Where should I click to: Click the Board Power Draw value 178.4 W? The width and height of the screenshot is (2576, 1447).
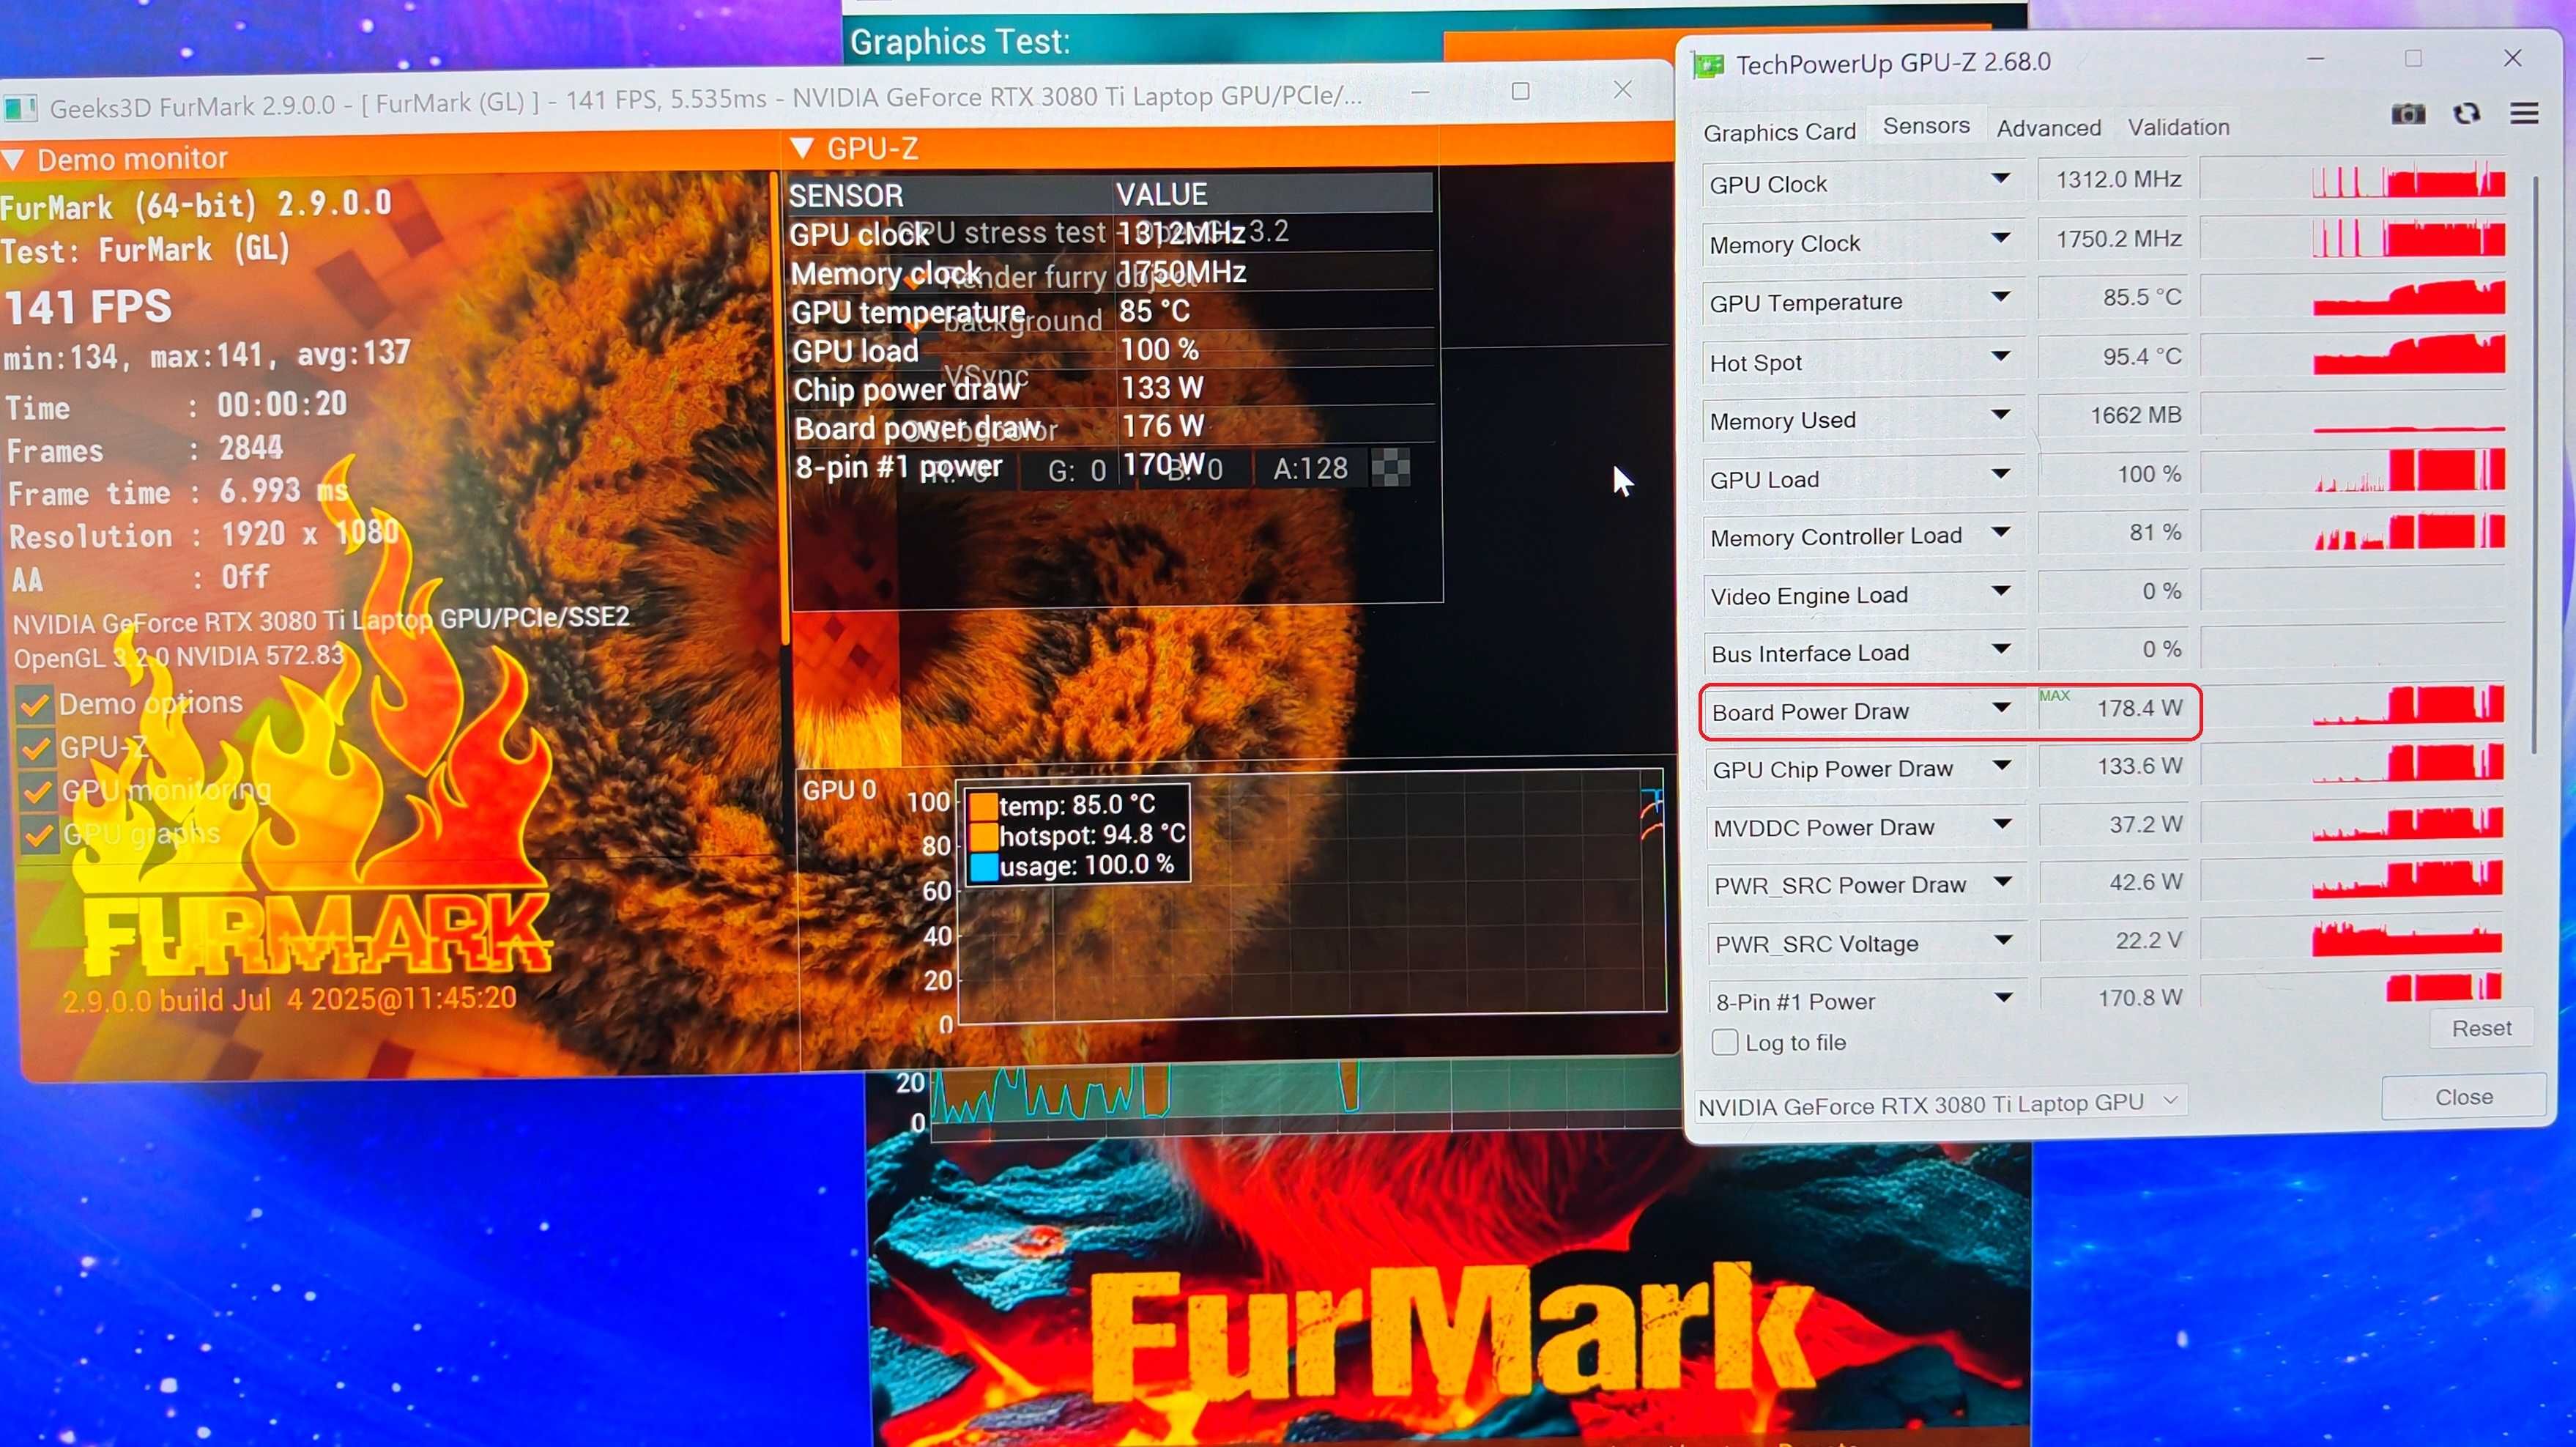pyautogui.click(x=2114, y=708)
